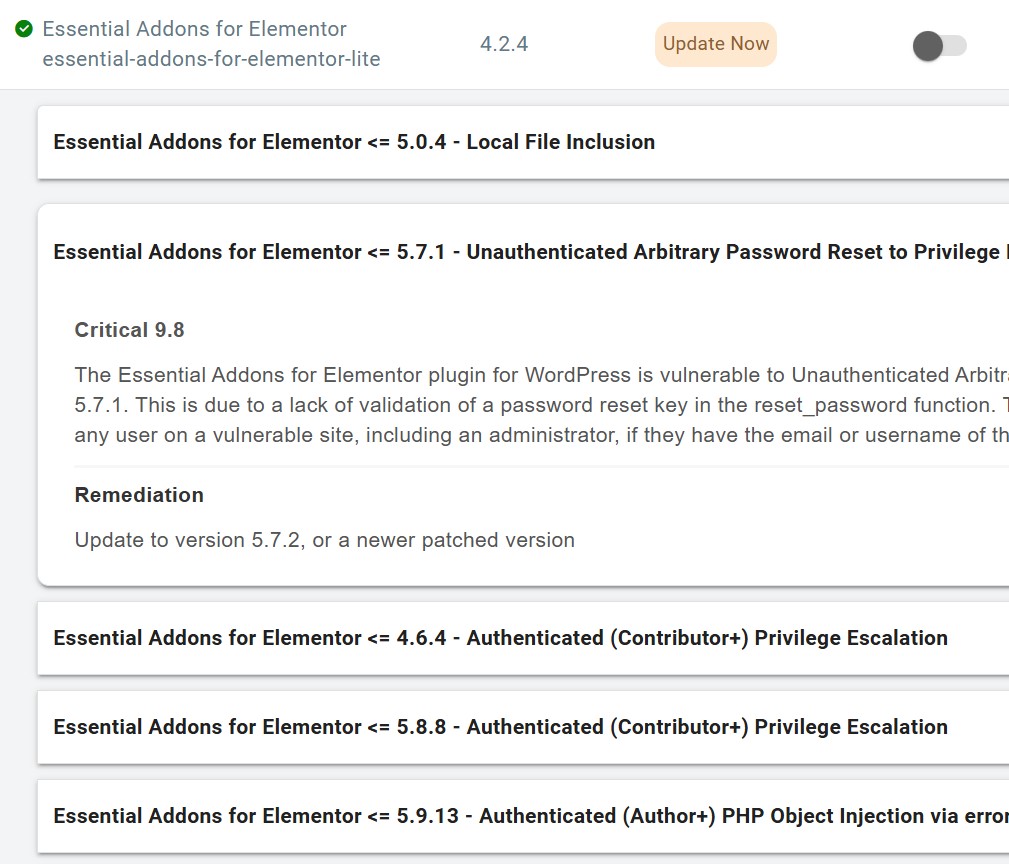This screenshot has height=864, width=1009.
Task: Click the Local File Inclusion card title
Action: (354, 142)
